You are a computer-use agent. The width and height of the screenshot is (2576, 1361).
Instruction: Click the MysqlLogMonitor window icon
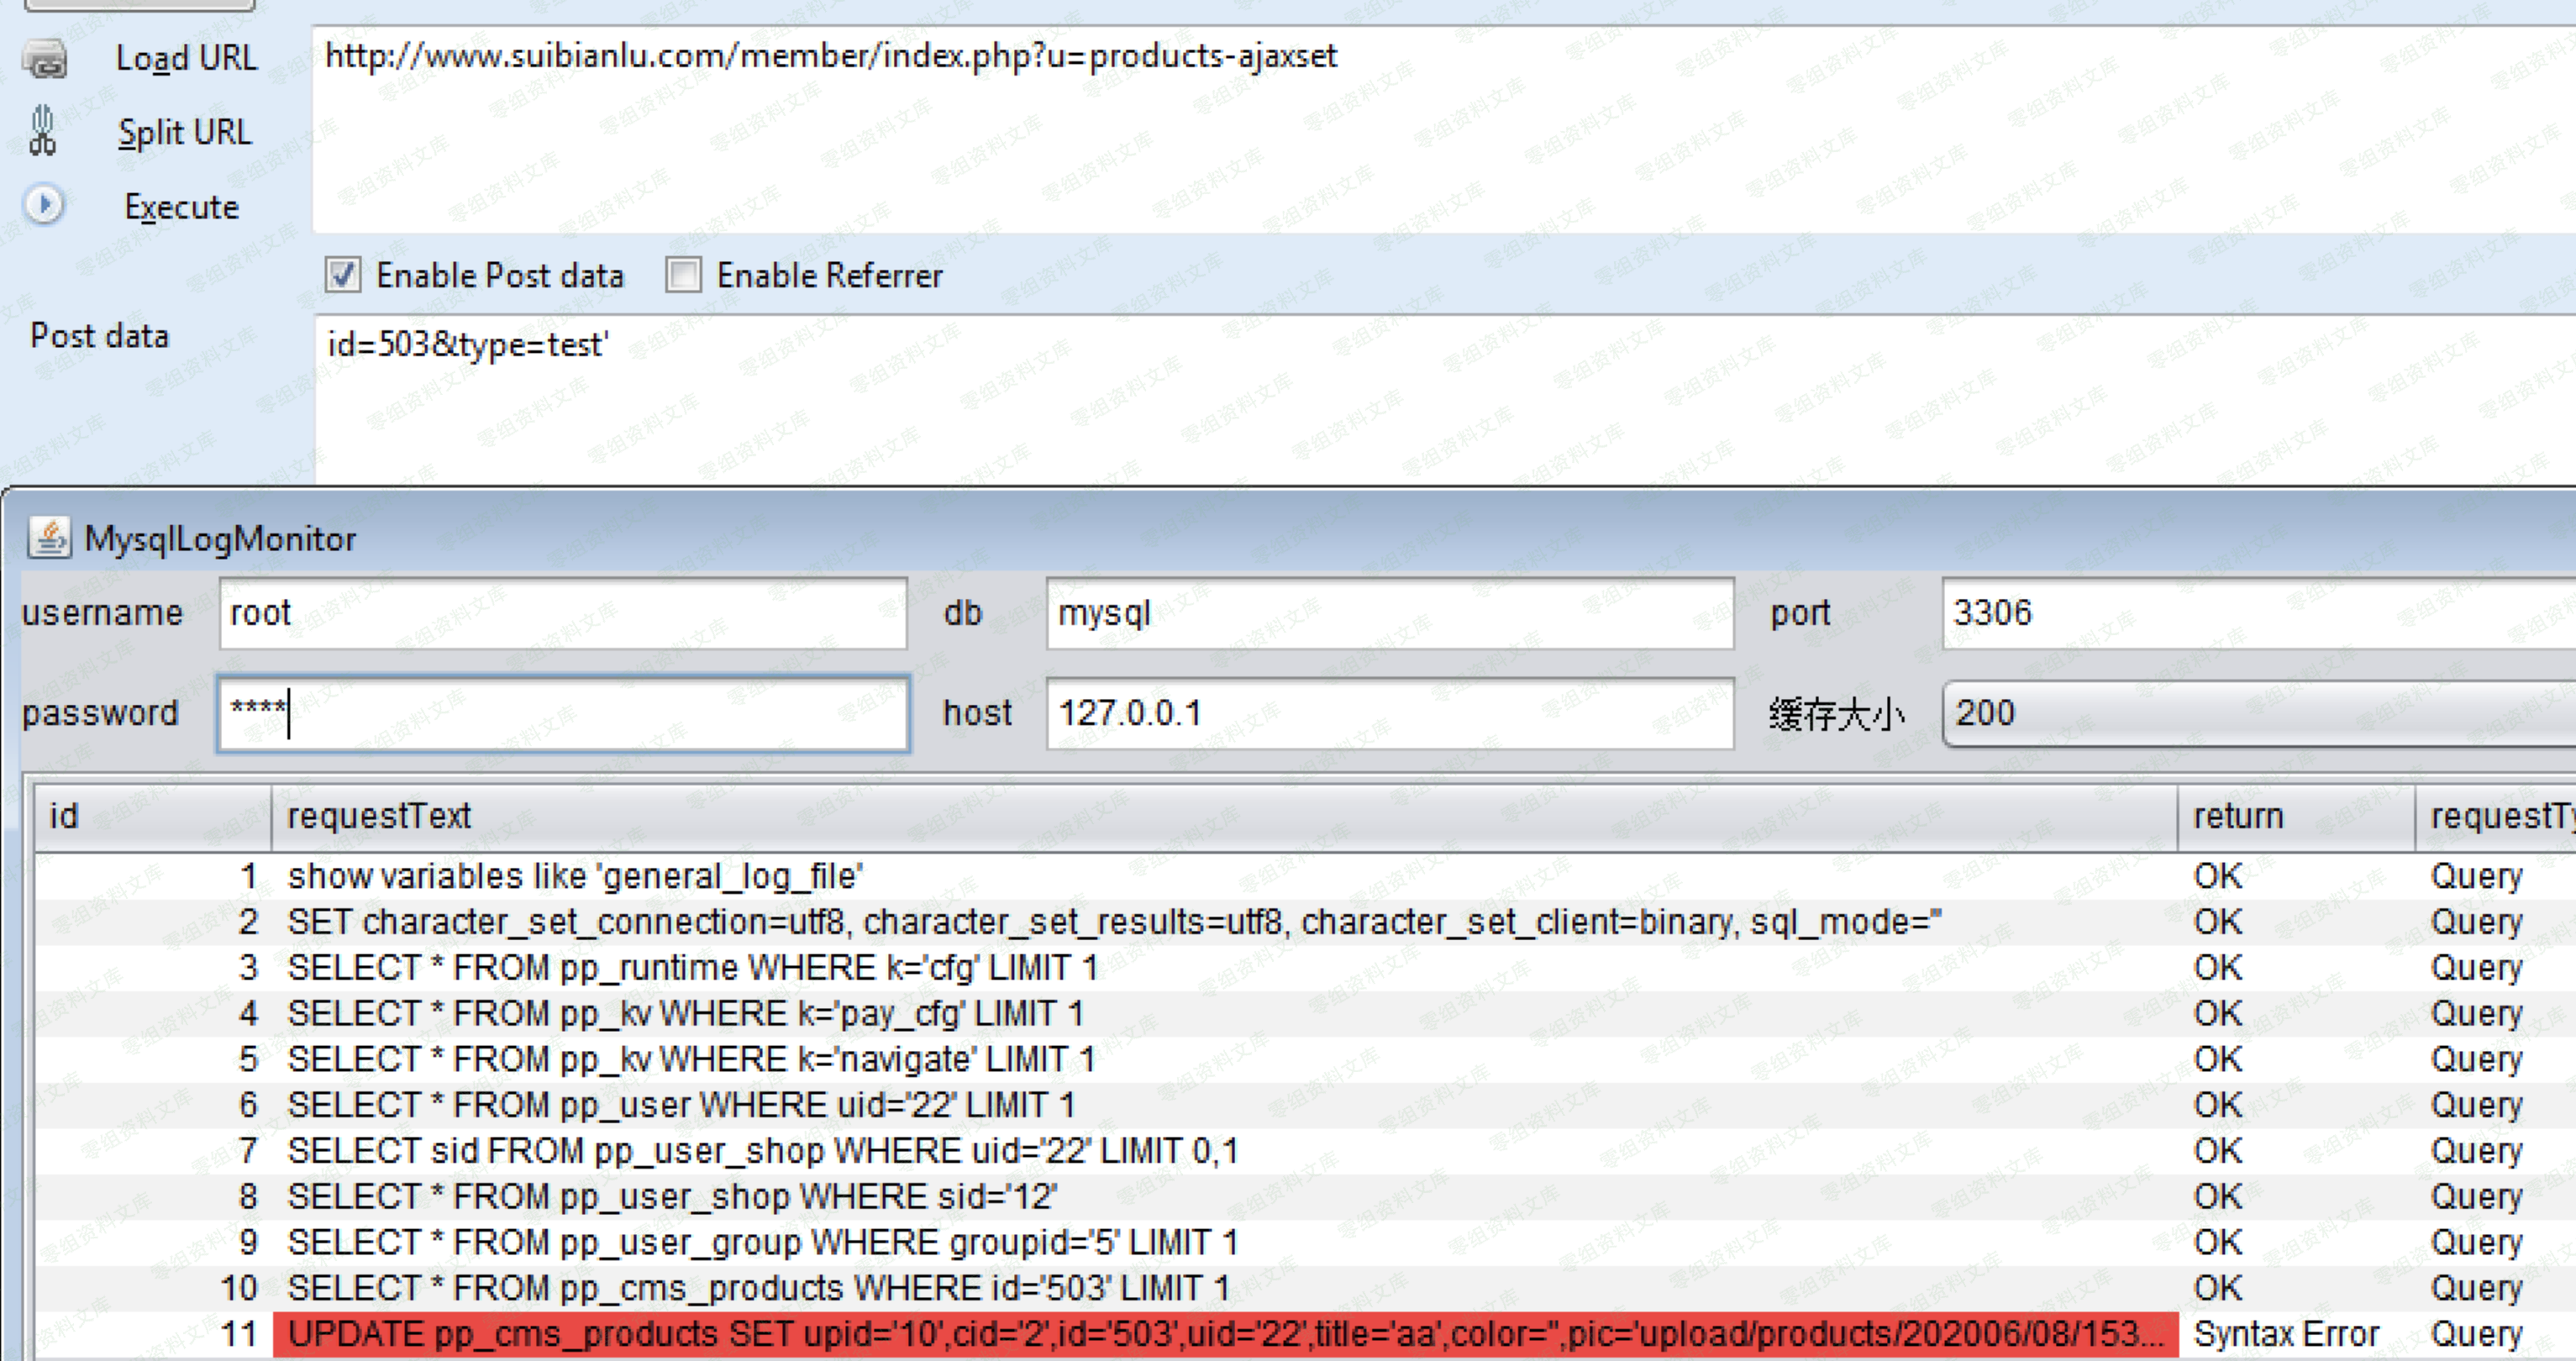49,538
